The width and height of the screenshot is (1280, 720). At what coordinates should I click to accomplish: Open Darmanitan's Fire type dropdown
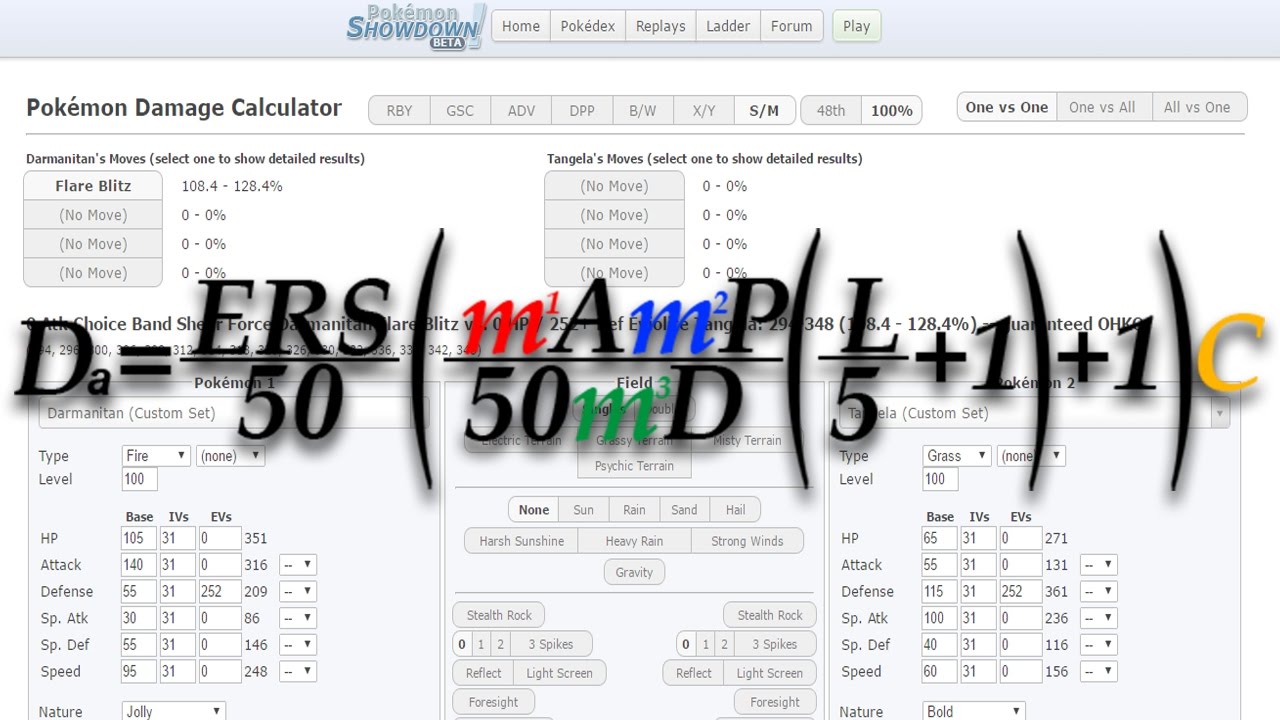155,456
